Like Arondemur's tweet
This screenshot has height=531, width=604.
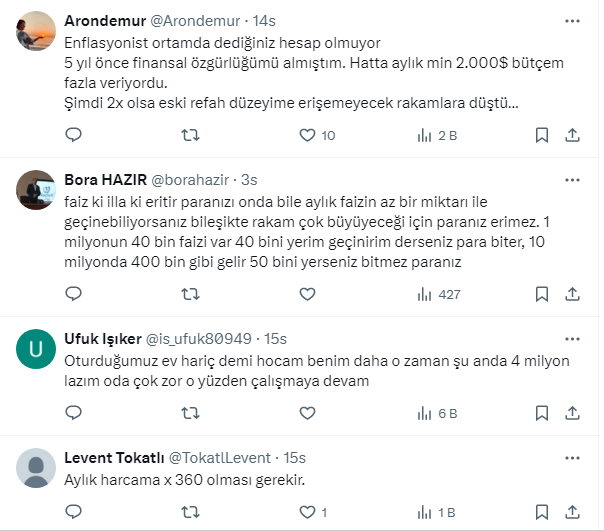[306, 135]
